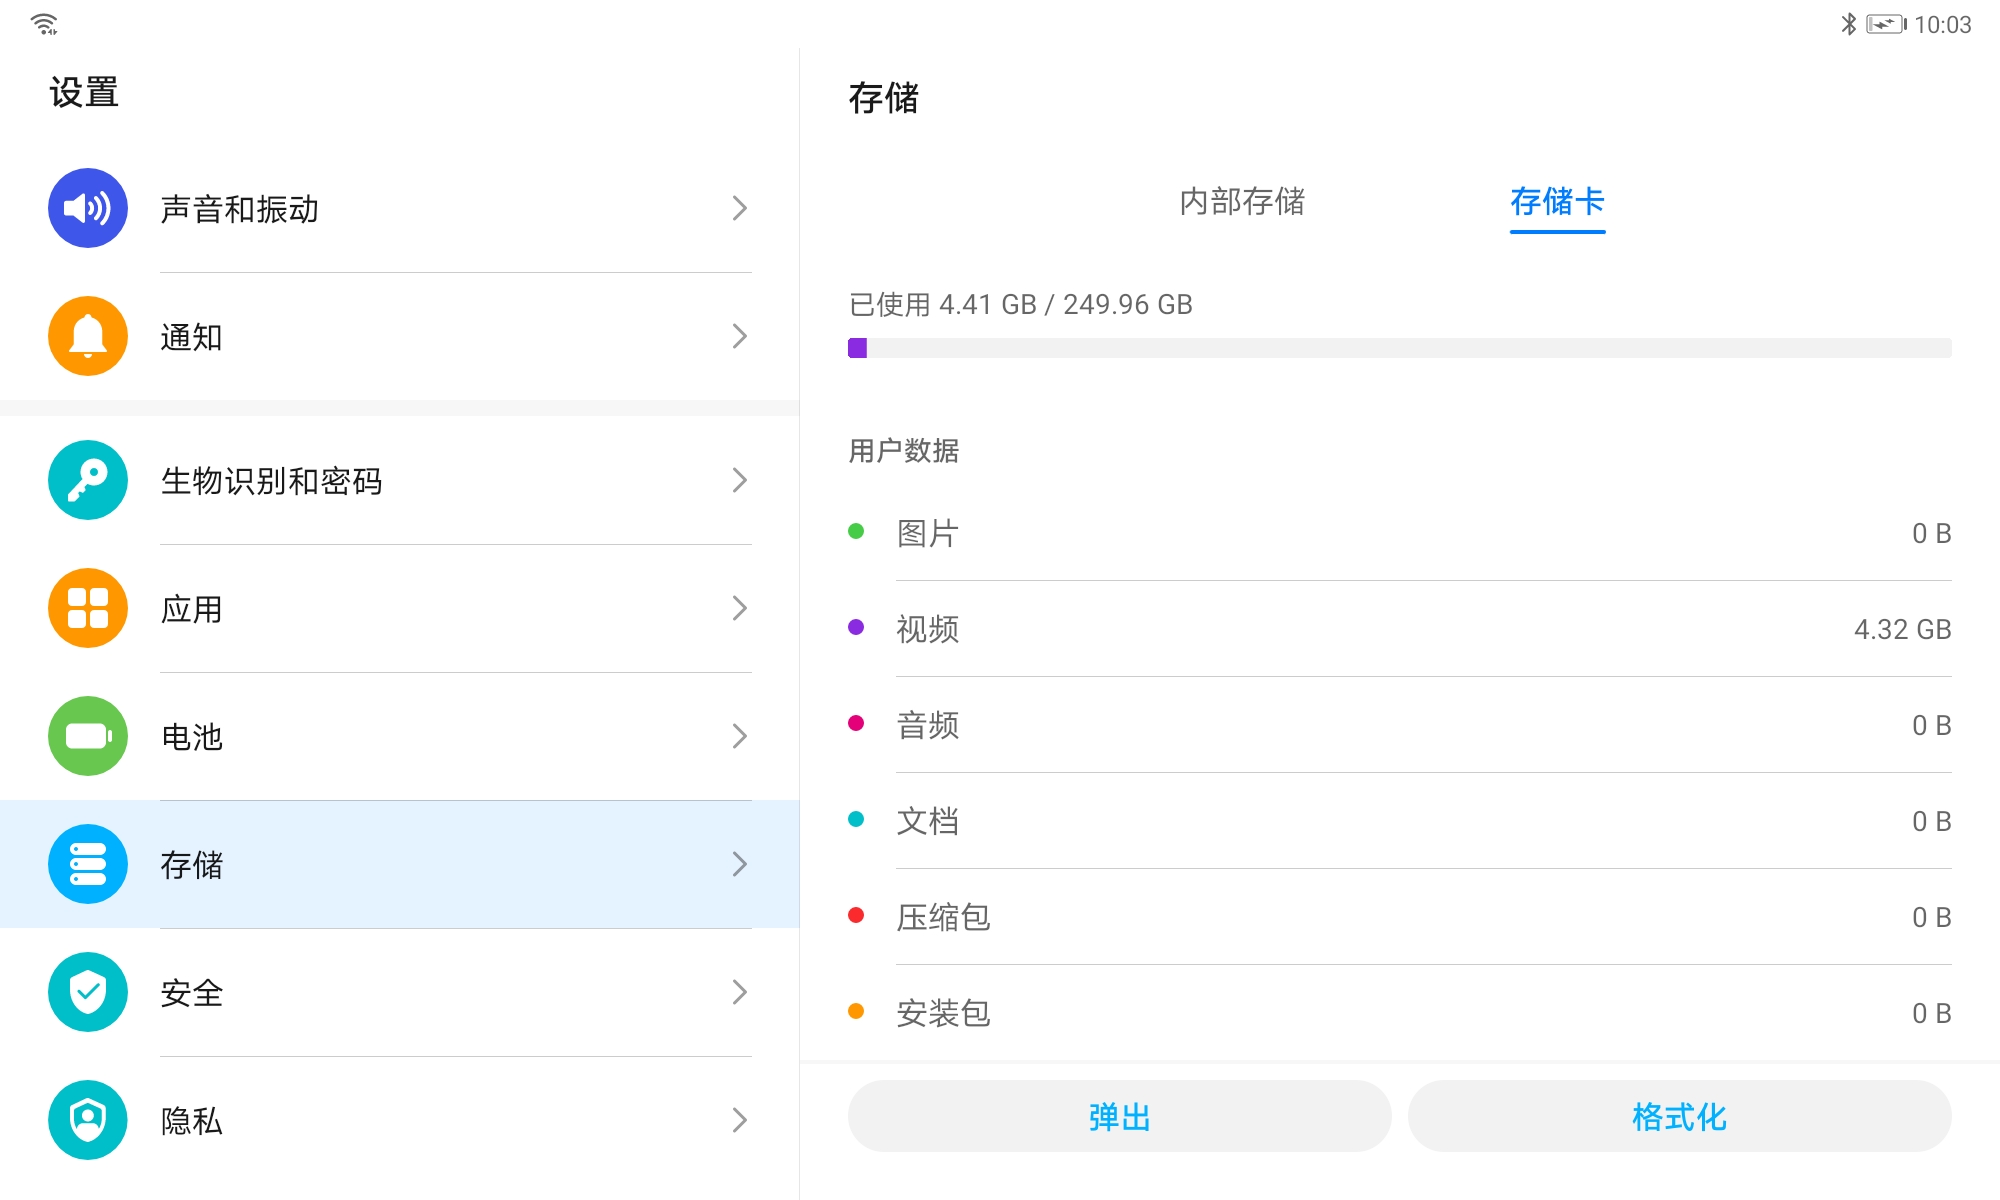Click the Biometrics and password key icon
This screenshot has height=1200, width=2000.
(88, 480)
